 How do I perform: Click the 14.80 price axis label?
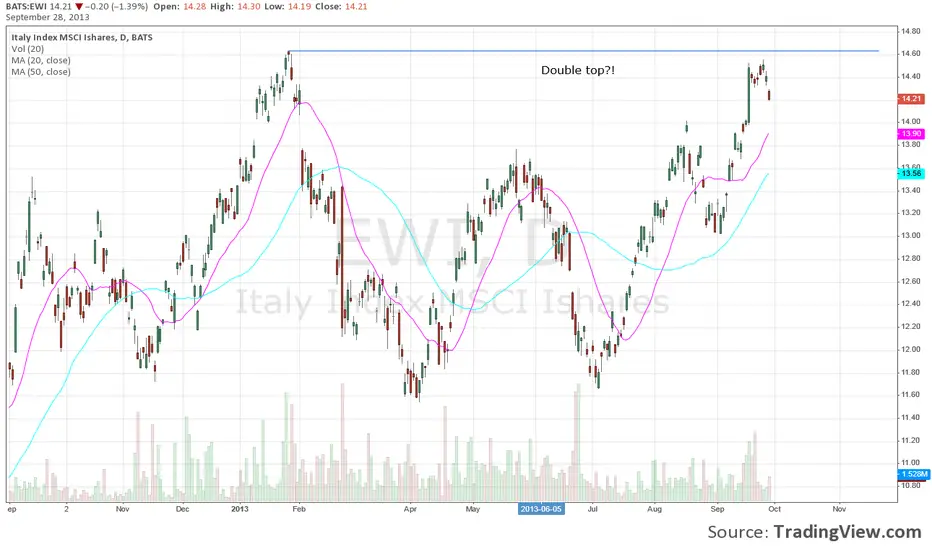point(911,31)
